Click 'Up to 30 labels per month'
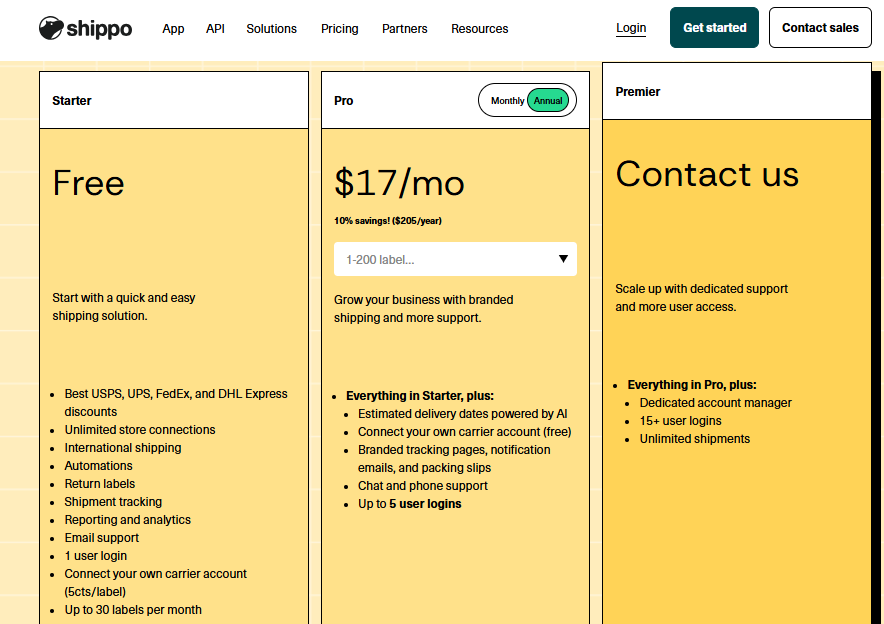 [x=133, y=610]
